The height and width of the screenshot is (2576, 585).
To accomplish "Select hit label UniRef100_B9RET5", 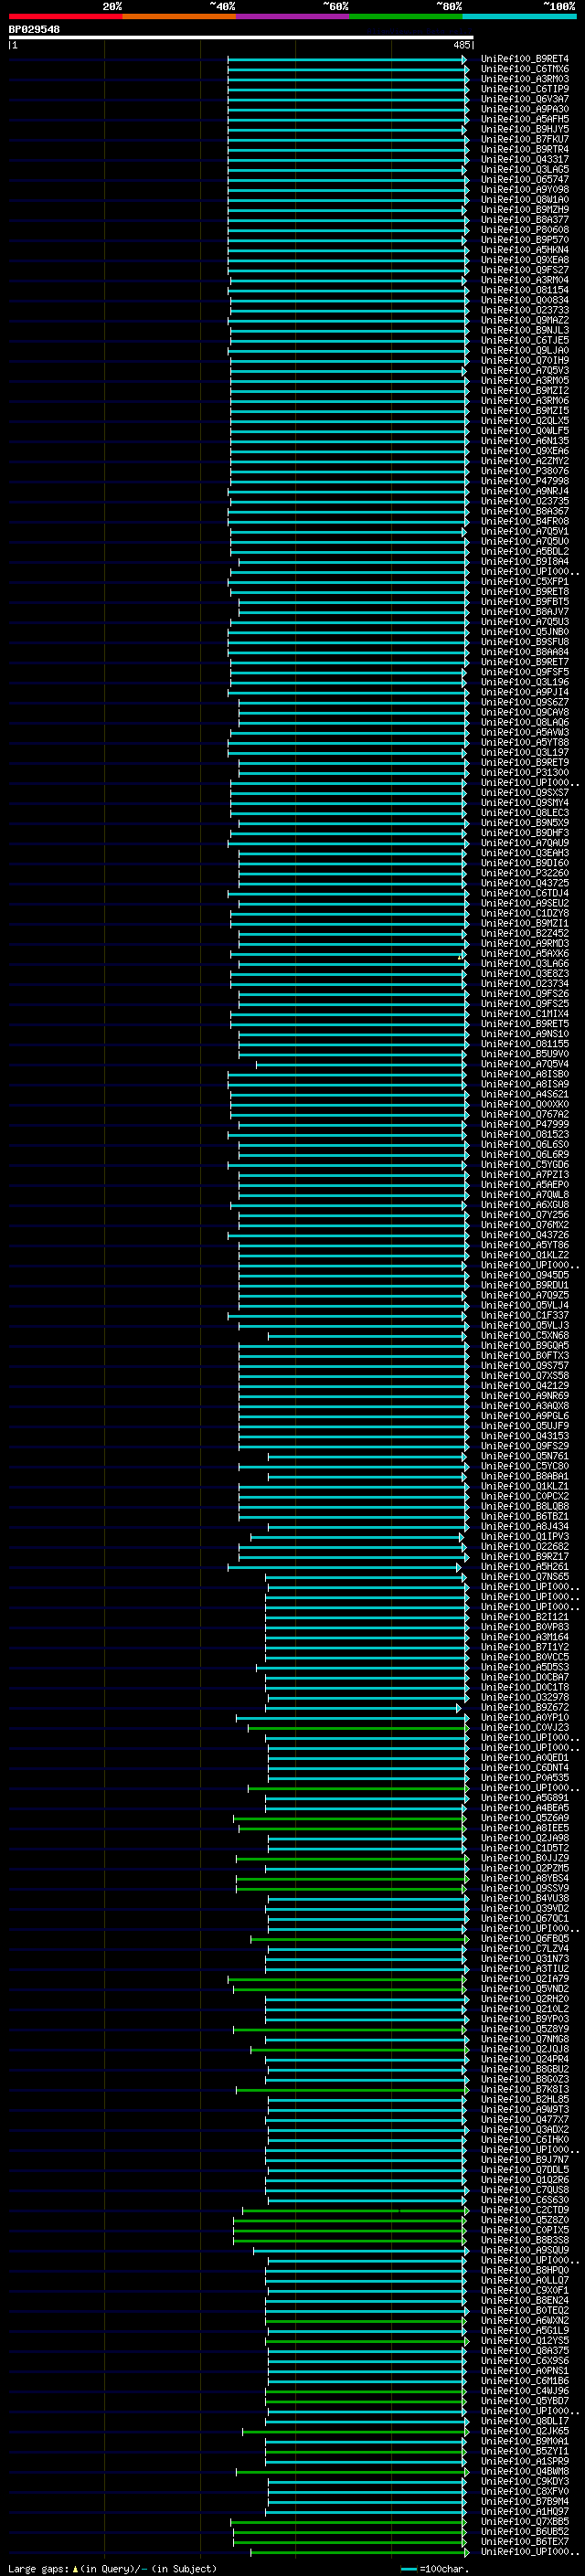I will point(525,1024).
